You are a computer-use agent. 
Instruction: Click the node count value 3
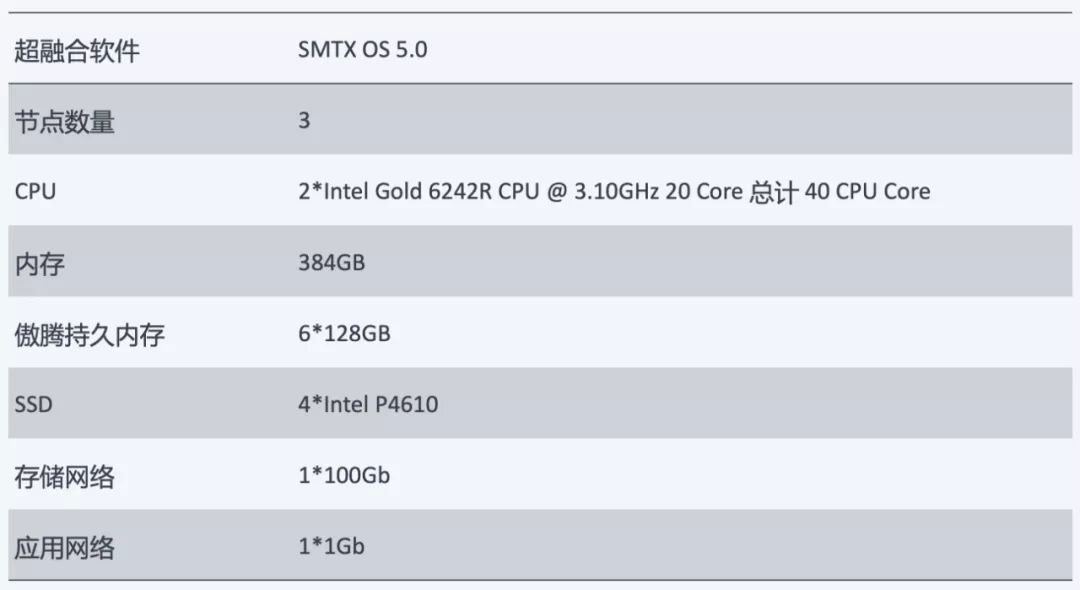[304, 120]
